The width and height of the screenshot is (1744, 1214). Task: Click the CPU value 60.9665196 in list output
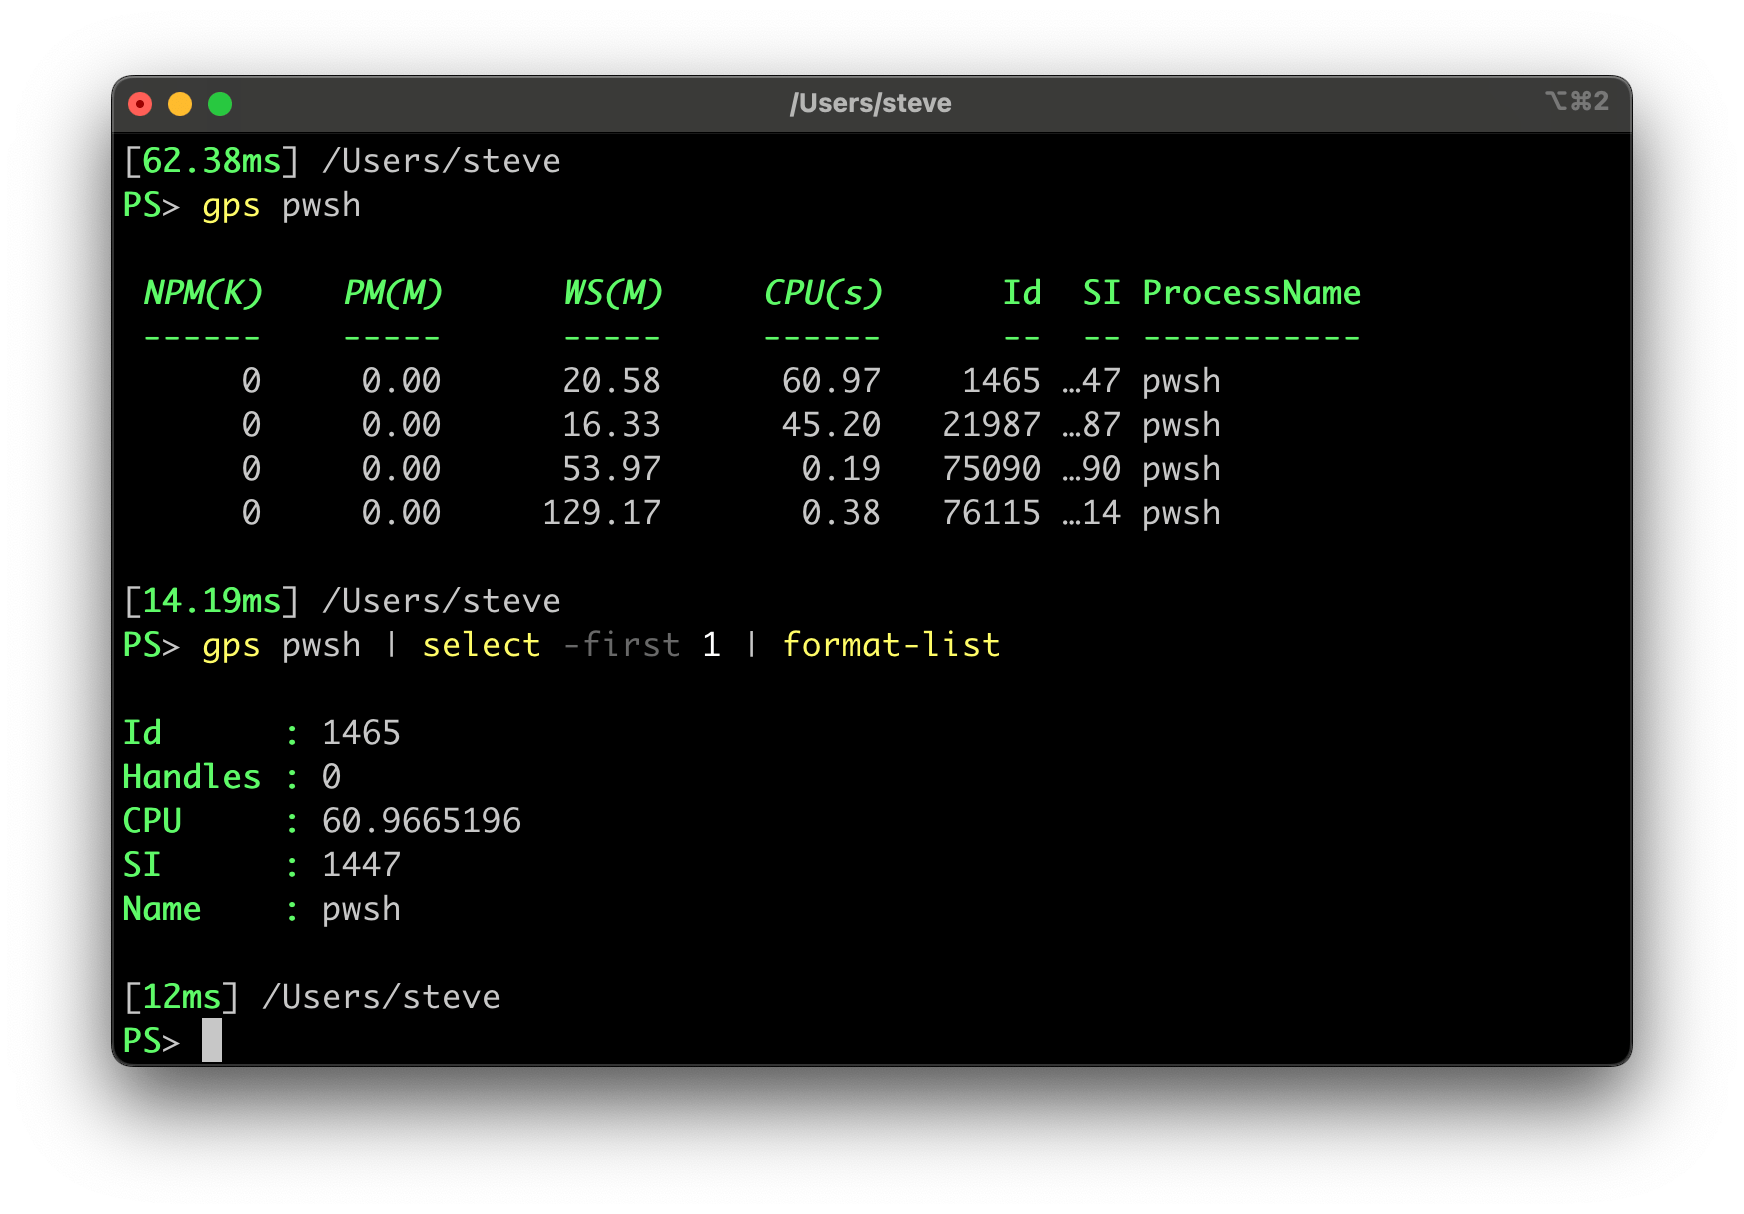[x=420, y=820]
